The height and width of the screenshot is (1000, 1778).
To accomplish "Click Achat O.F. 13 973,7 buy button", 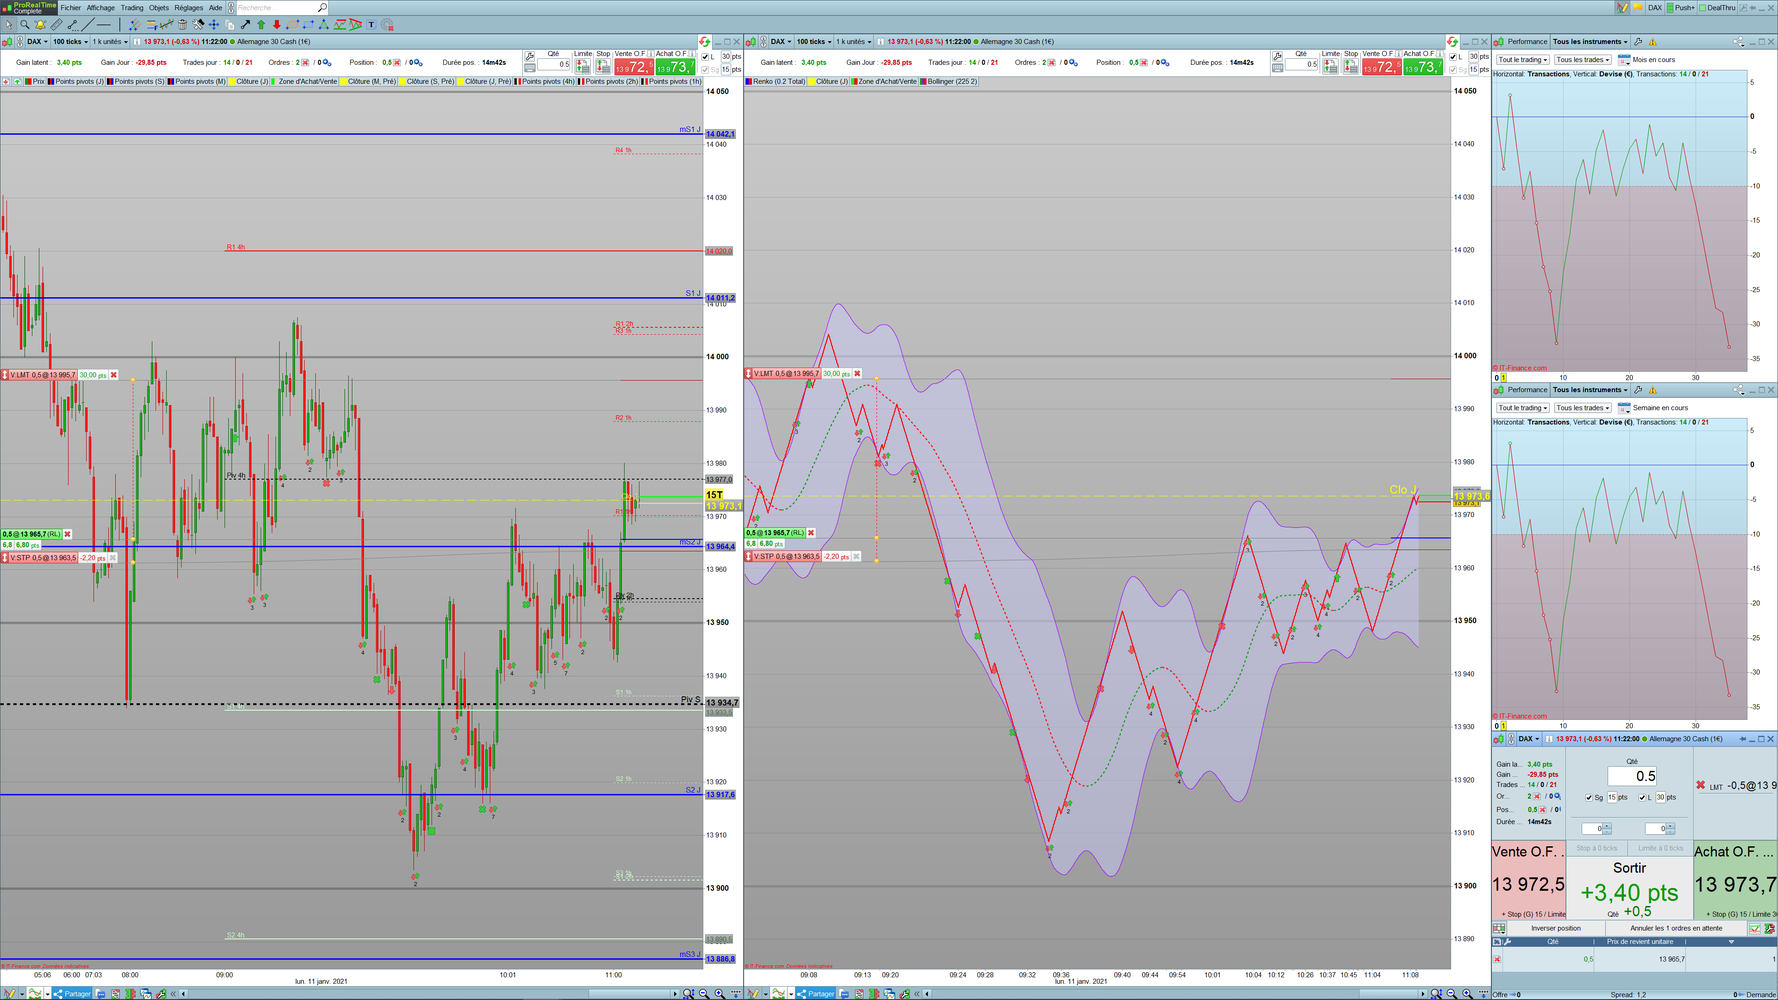I will coord(1735,881).
